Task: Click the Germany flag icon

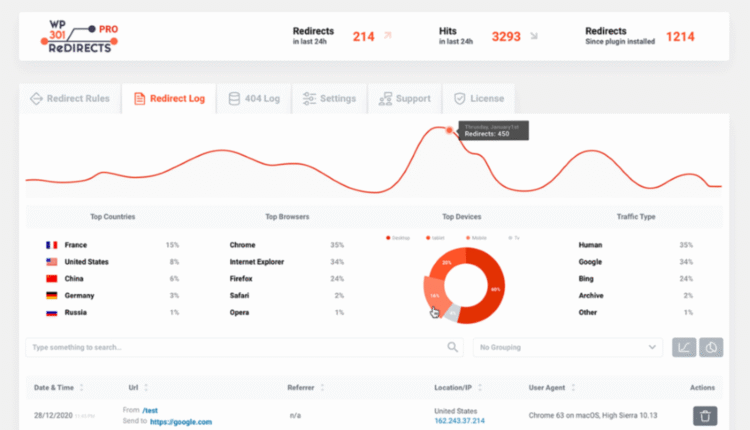Action: 52,296
